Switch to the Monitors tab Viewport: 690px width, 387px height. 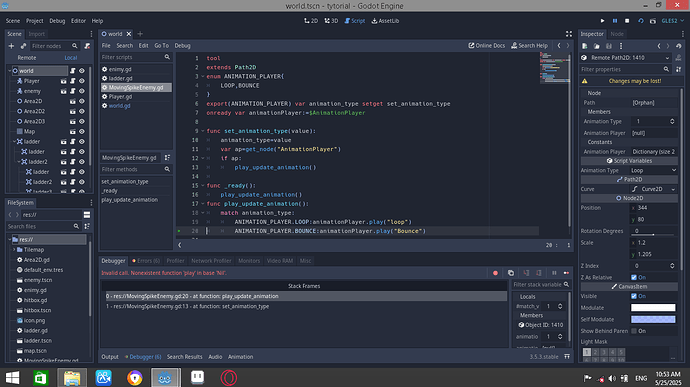click(249, 261)
